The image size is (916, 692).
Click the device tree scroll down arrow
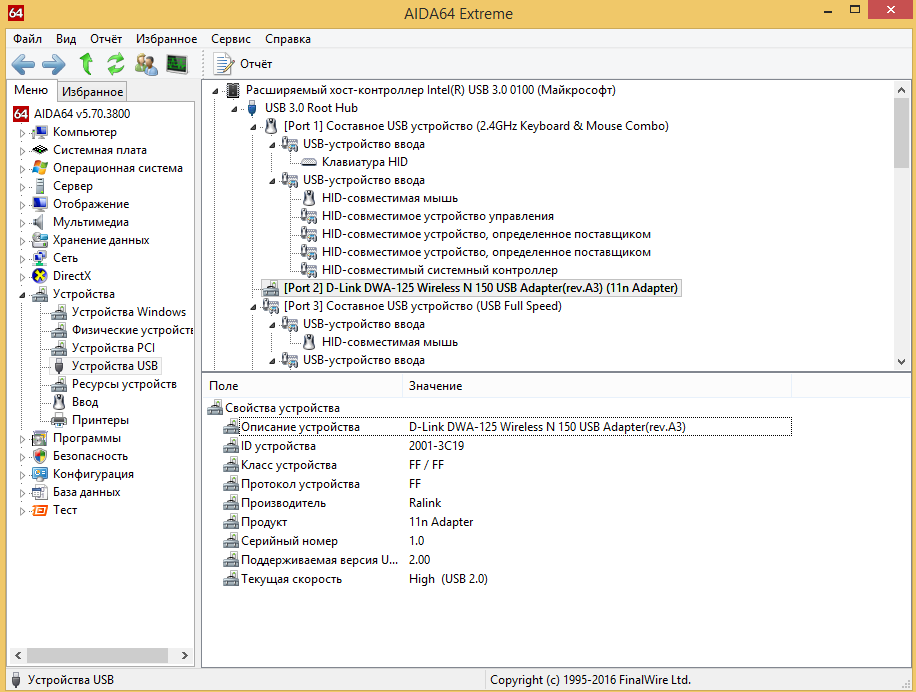[x=901, y=361]
